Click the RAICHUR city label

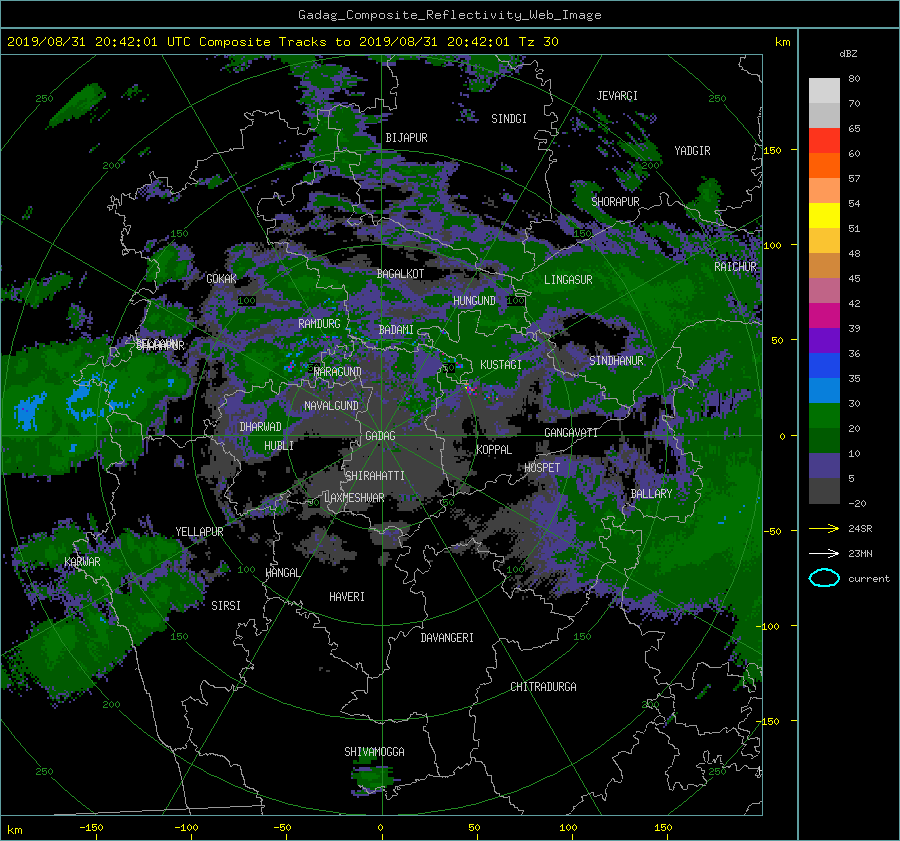click(735, 267)
